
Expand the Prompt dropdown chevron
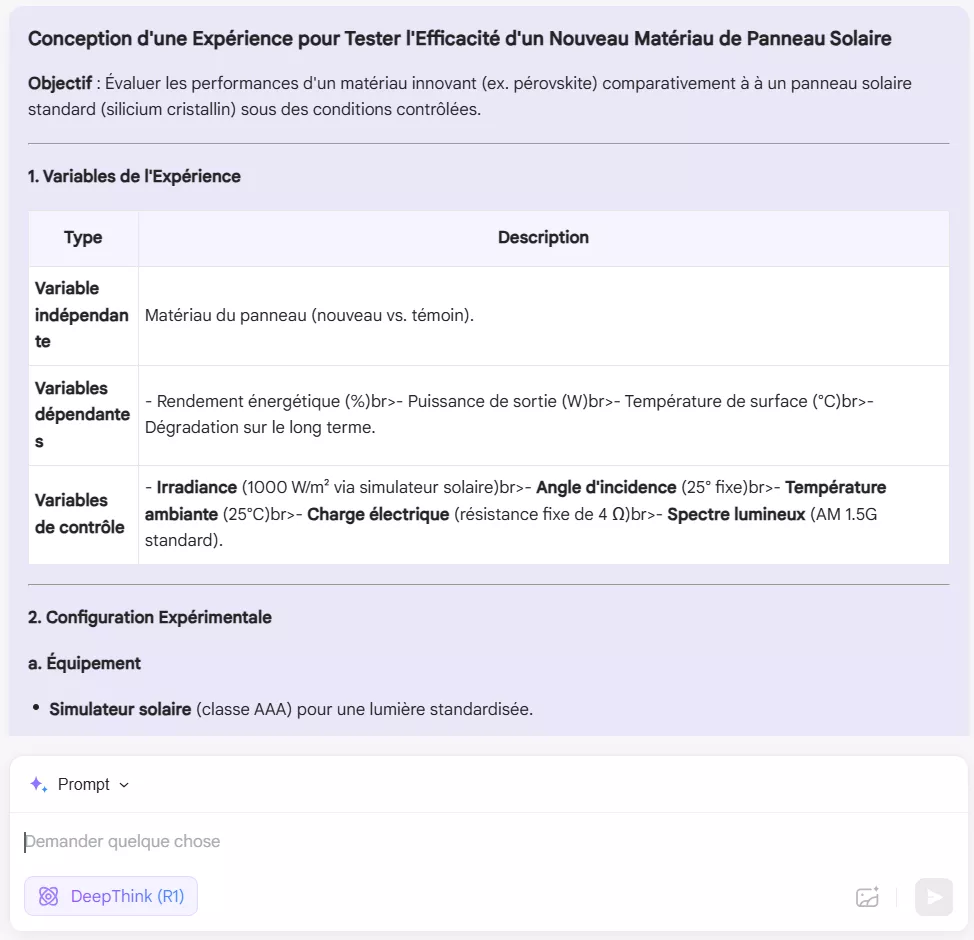coord(124,785)
